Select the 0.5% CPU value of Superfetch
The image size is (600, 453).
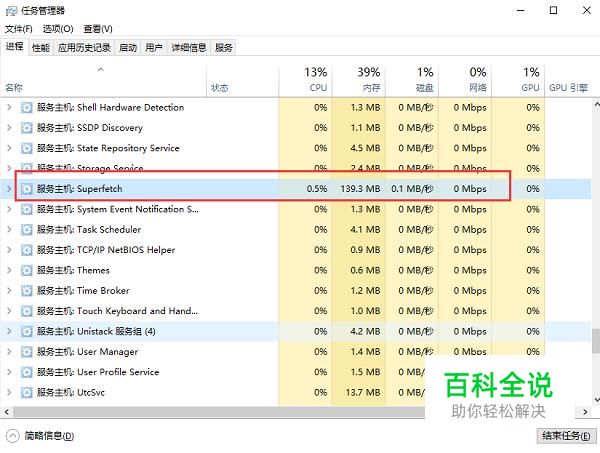point(317,189)
